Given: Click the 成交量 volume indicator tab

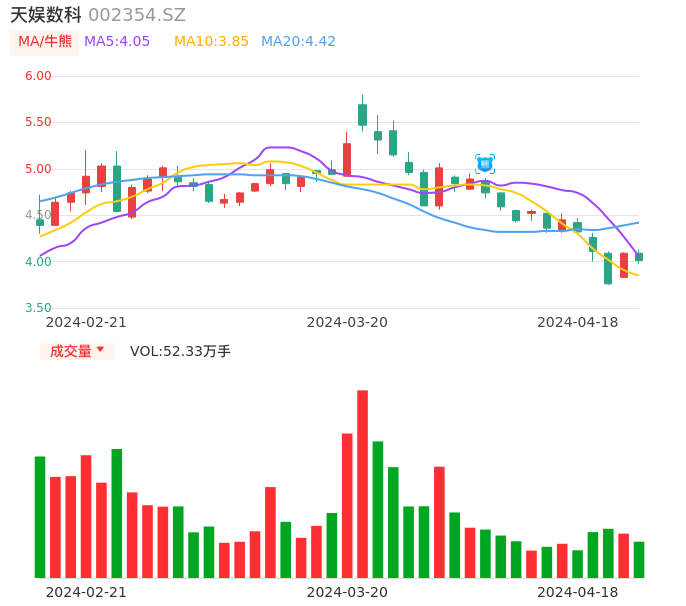Looking at the screenshot, I should tap(70, 351).
